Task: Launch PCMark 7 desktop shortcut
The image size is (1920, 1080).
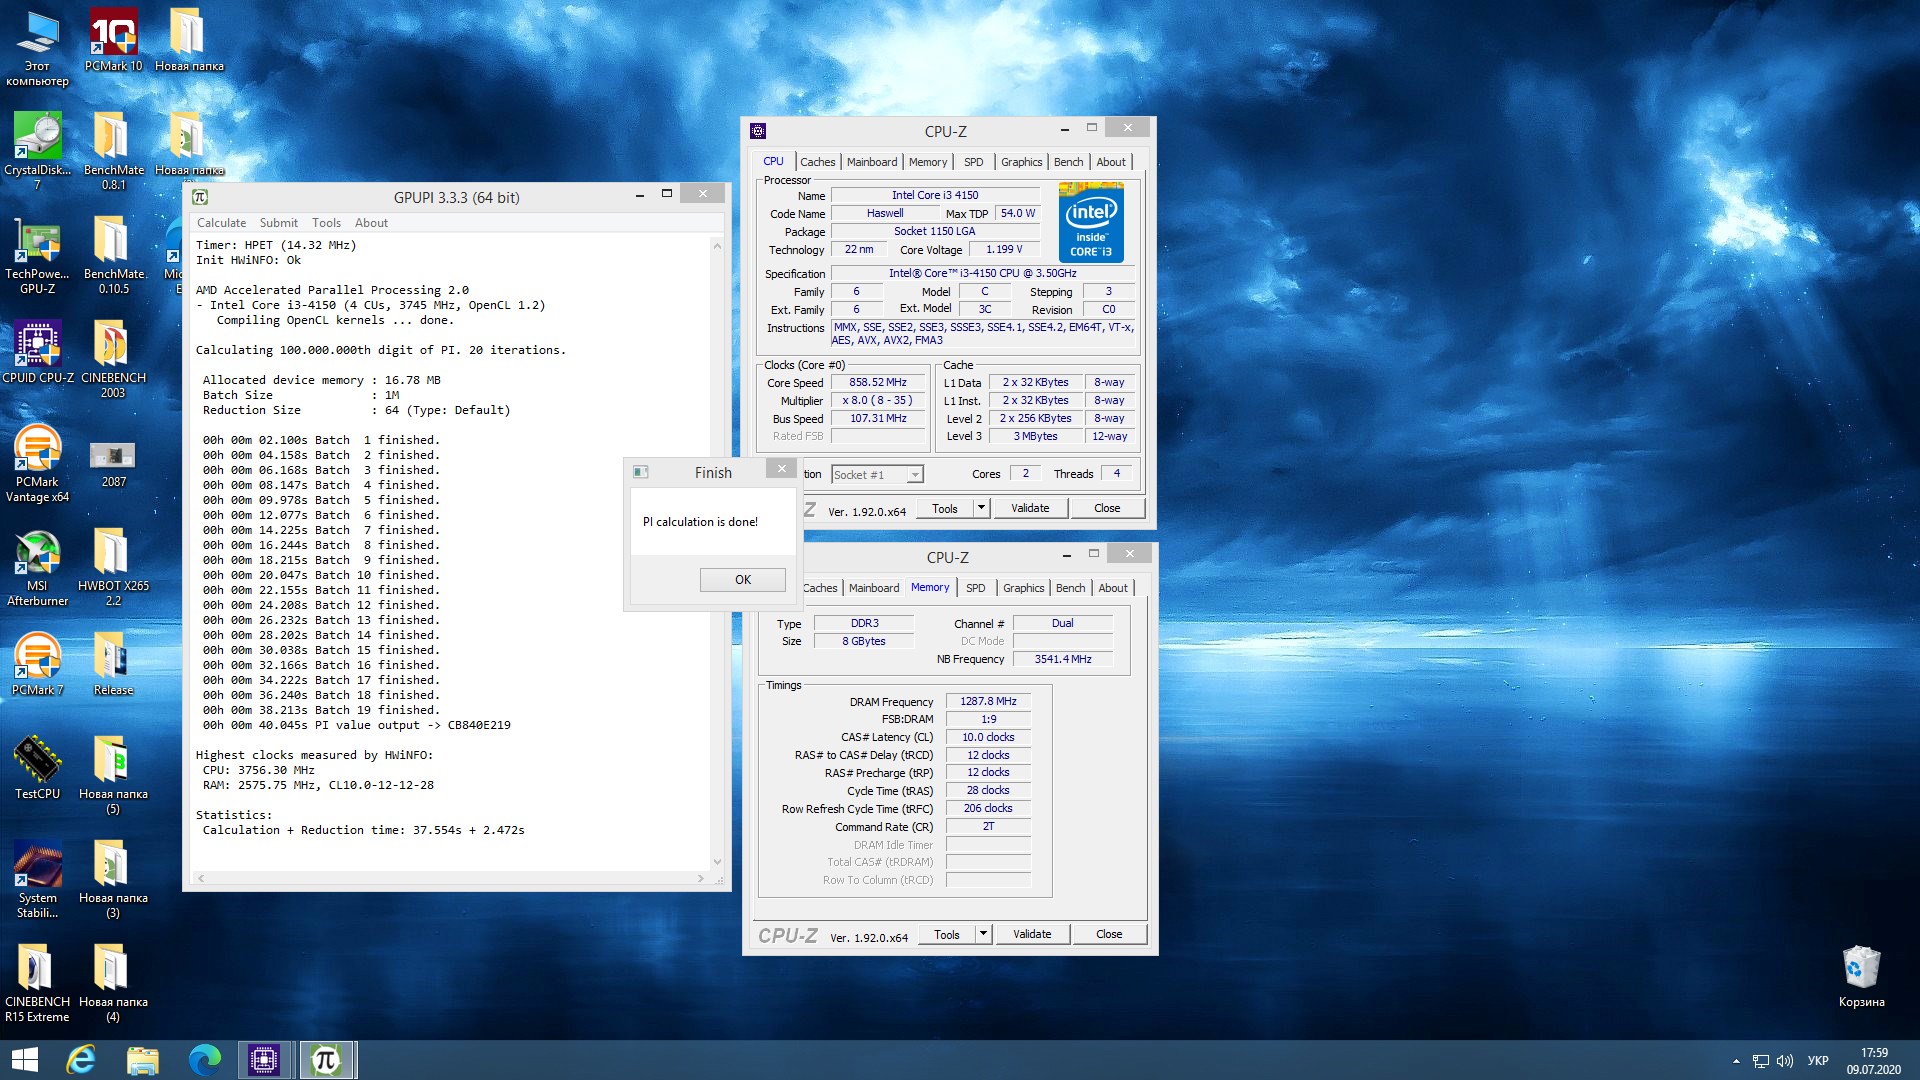Action: [37, 664]
